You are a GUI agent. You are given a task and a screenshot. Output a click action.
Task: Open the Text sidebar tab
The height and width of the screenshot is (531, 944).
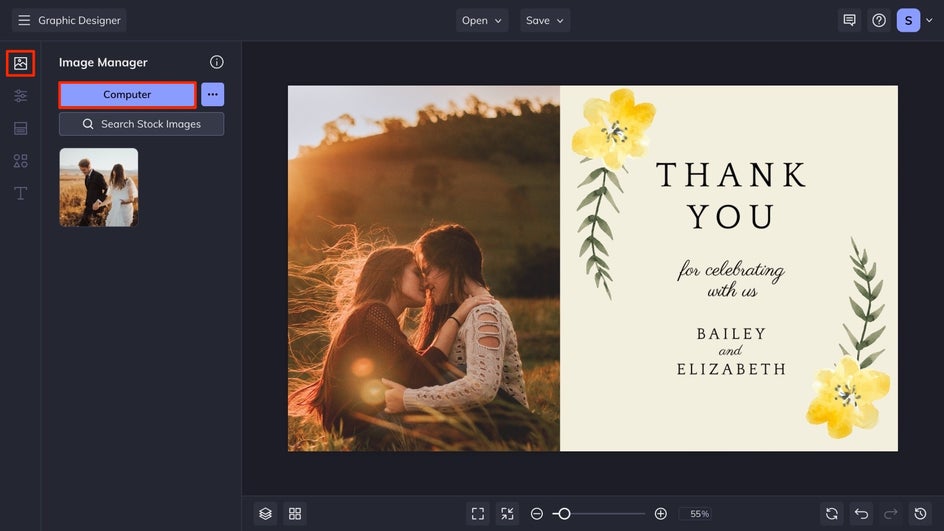click(20, 193)
